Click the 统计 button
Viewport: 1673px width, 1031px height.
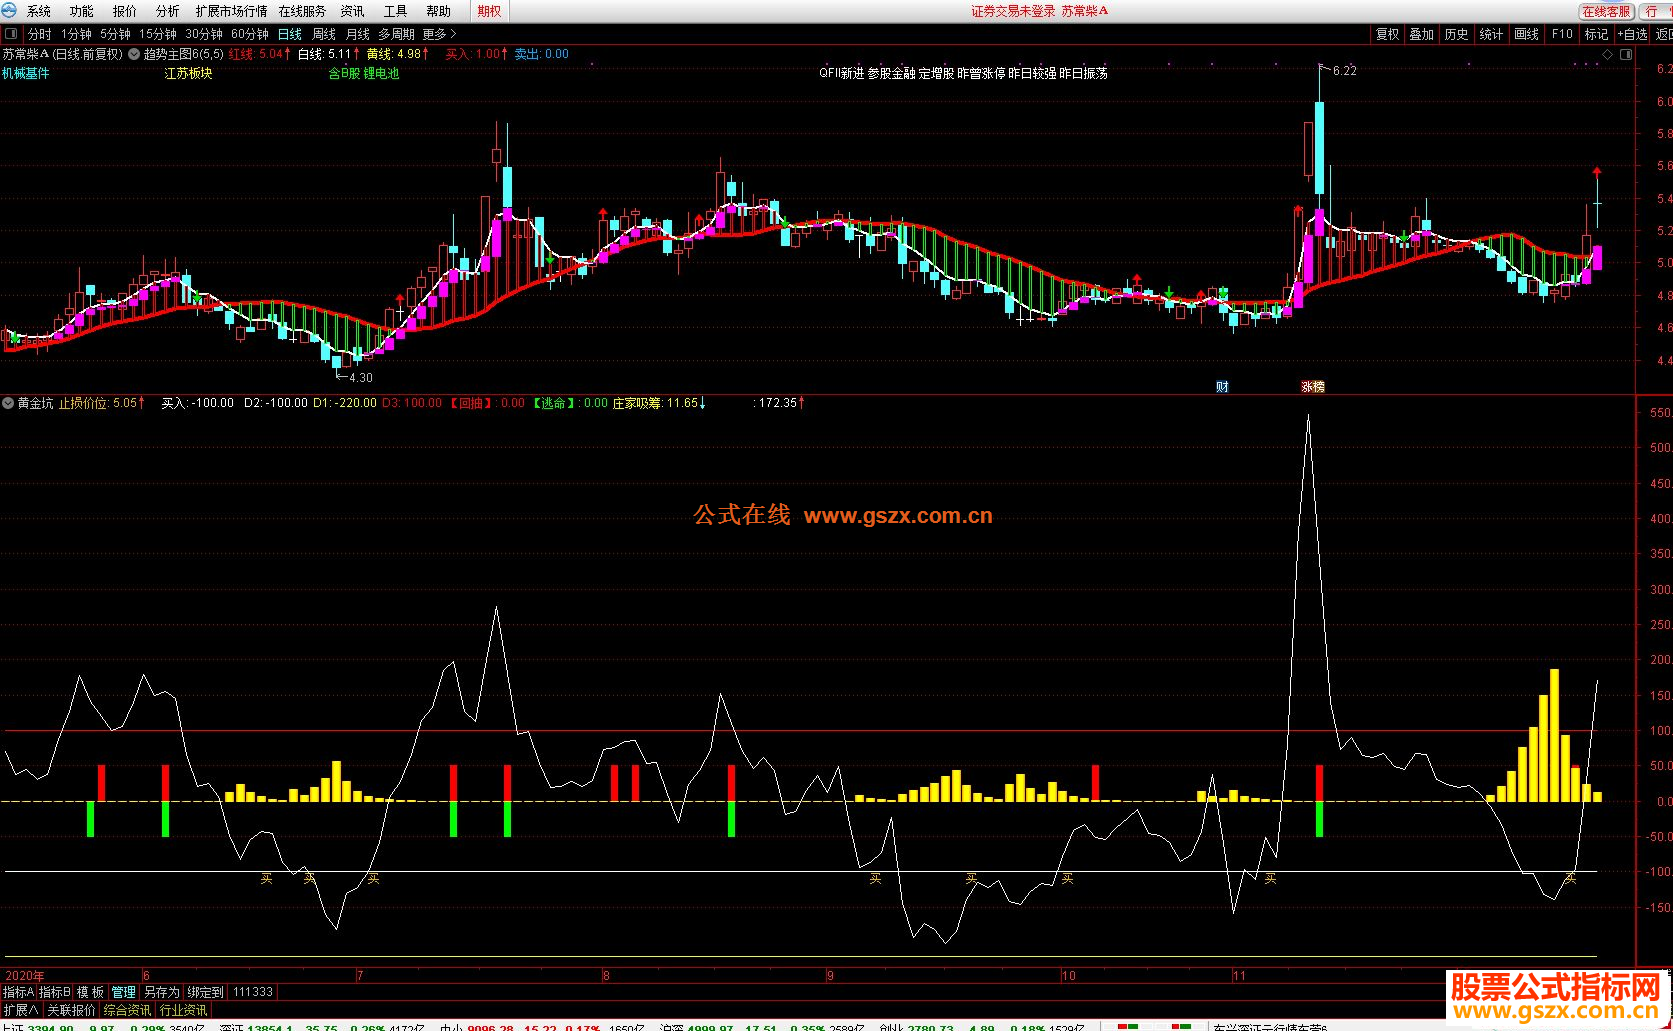[x=1491, y=34]
